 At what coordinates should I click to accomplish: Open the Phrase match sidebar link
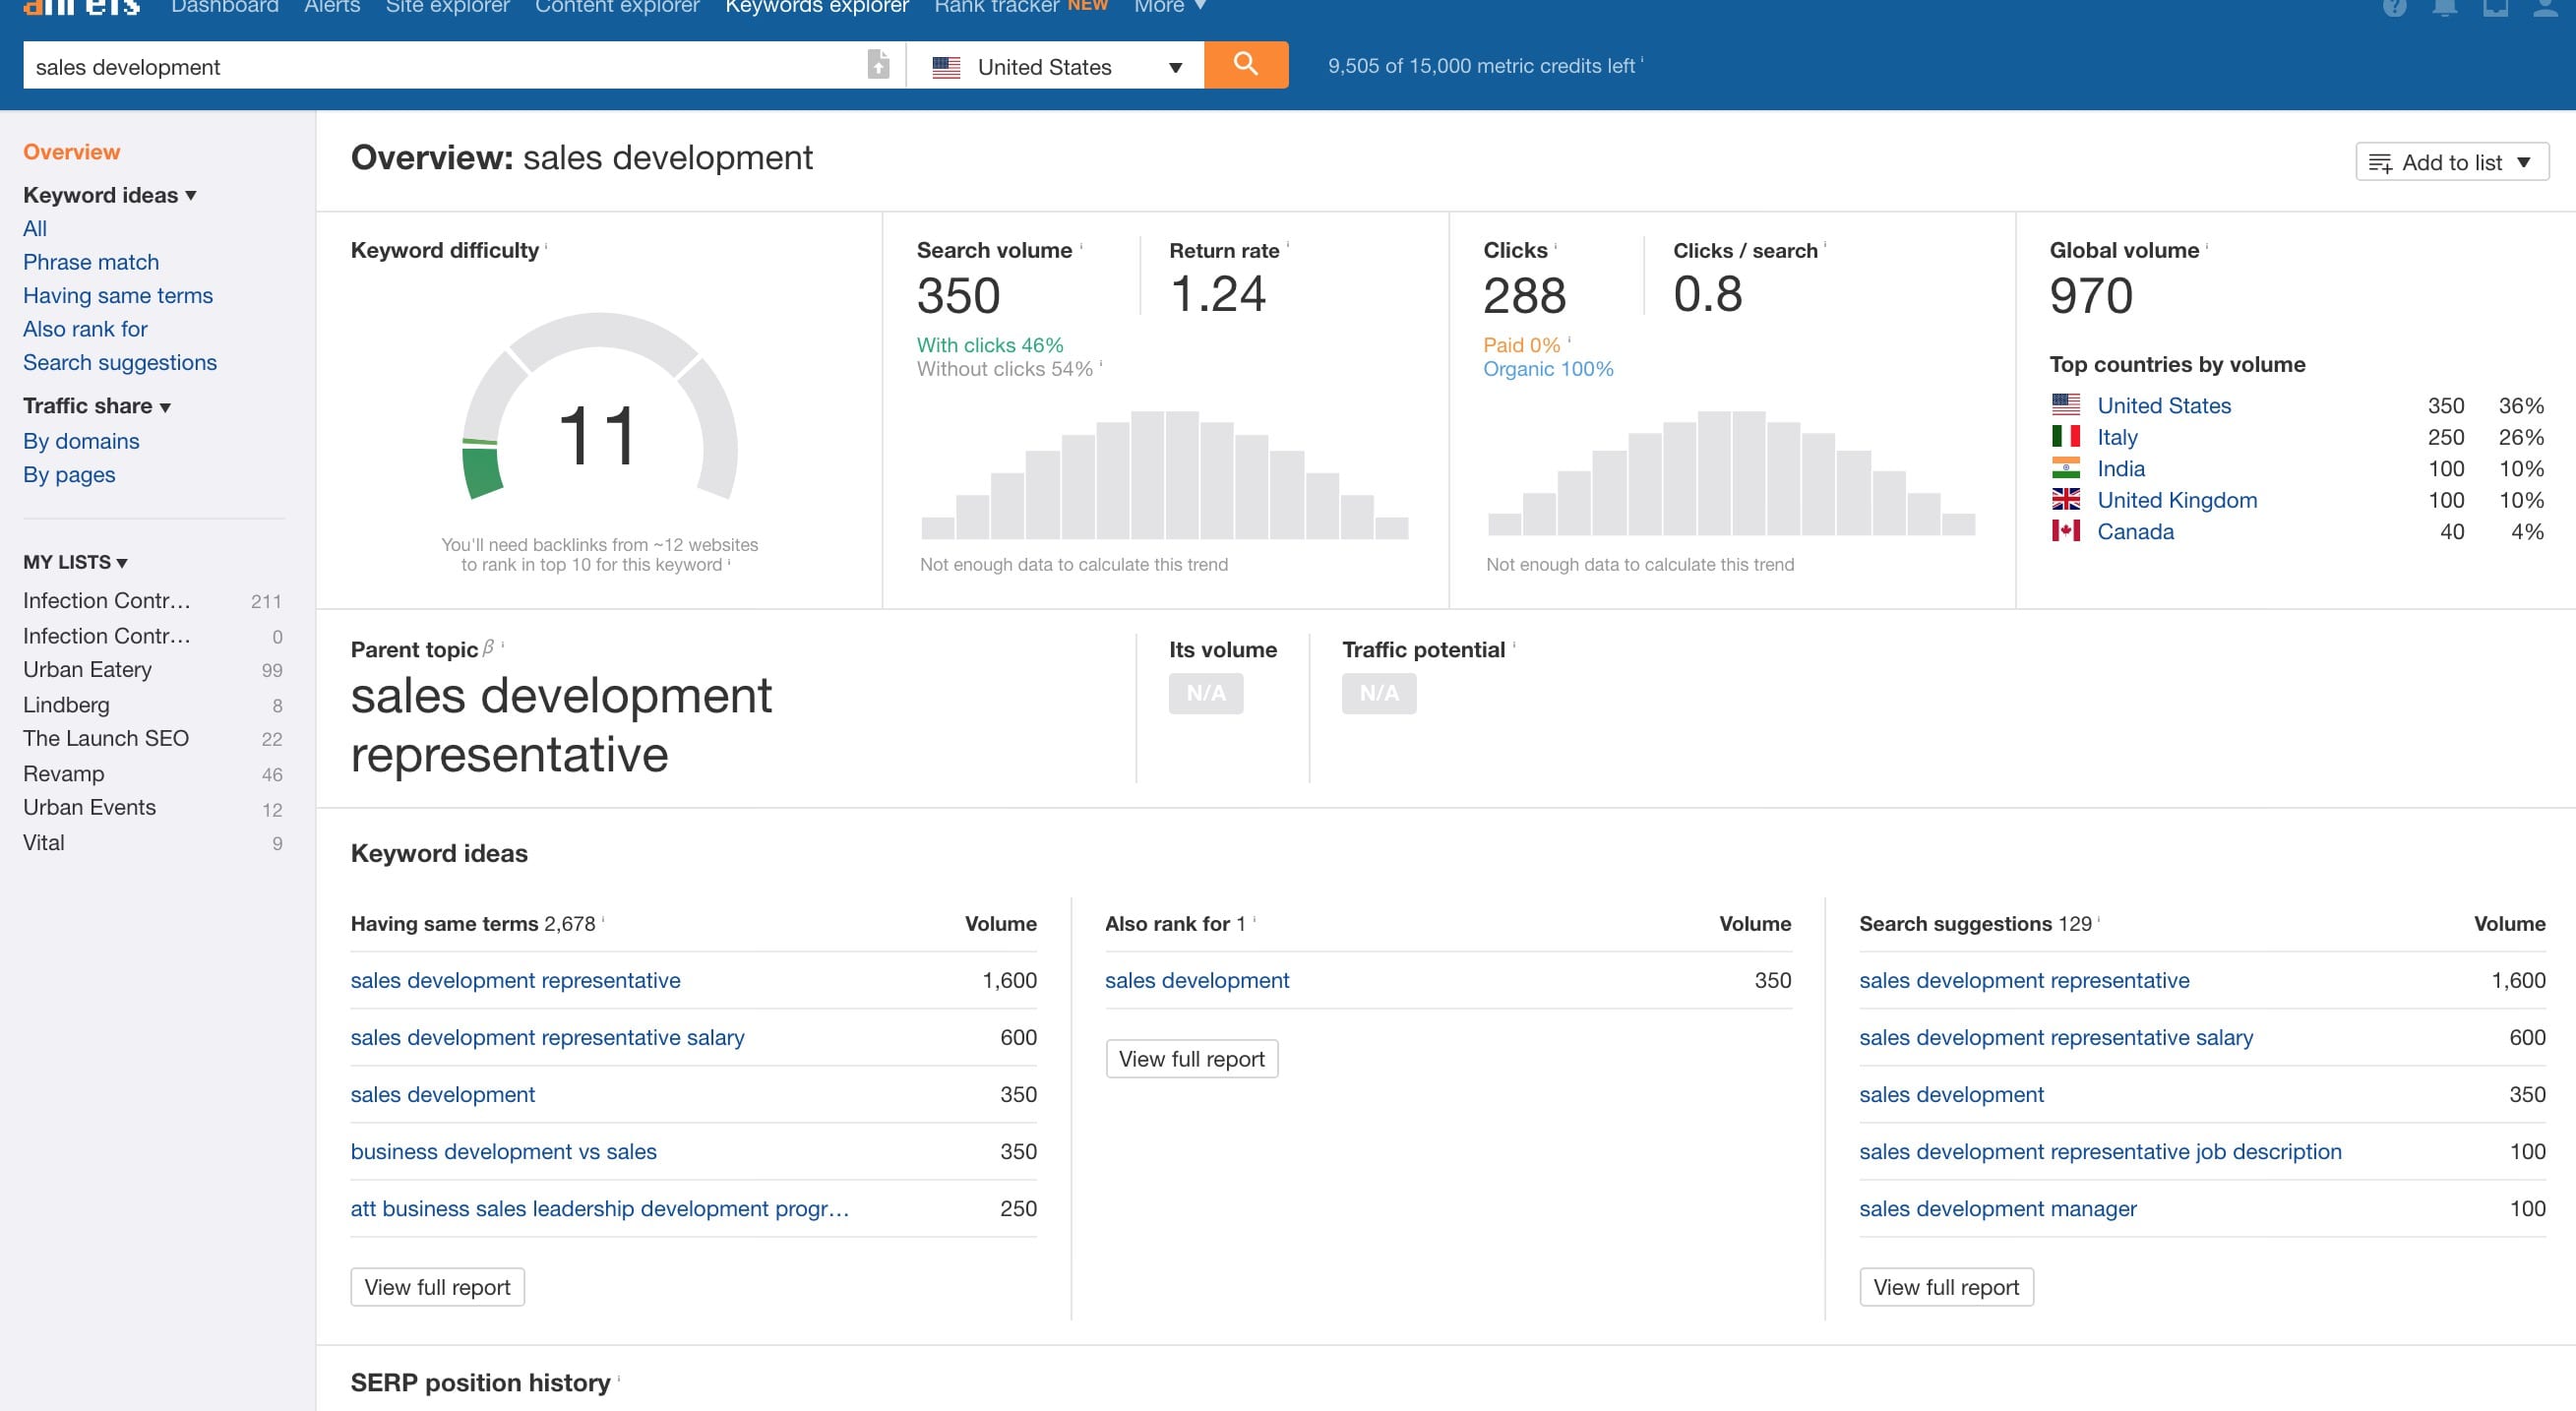pos(91,262)
